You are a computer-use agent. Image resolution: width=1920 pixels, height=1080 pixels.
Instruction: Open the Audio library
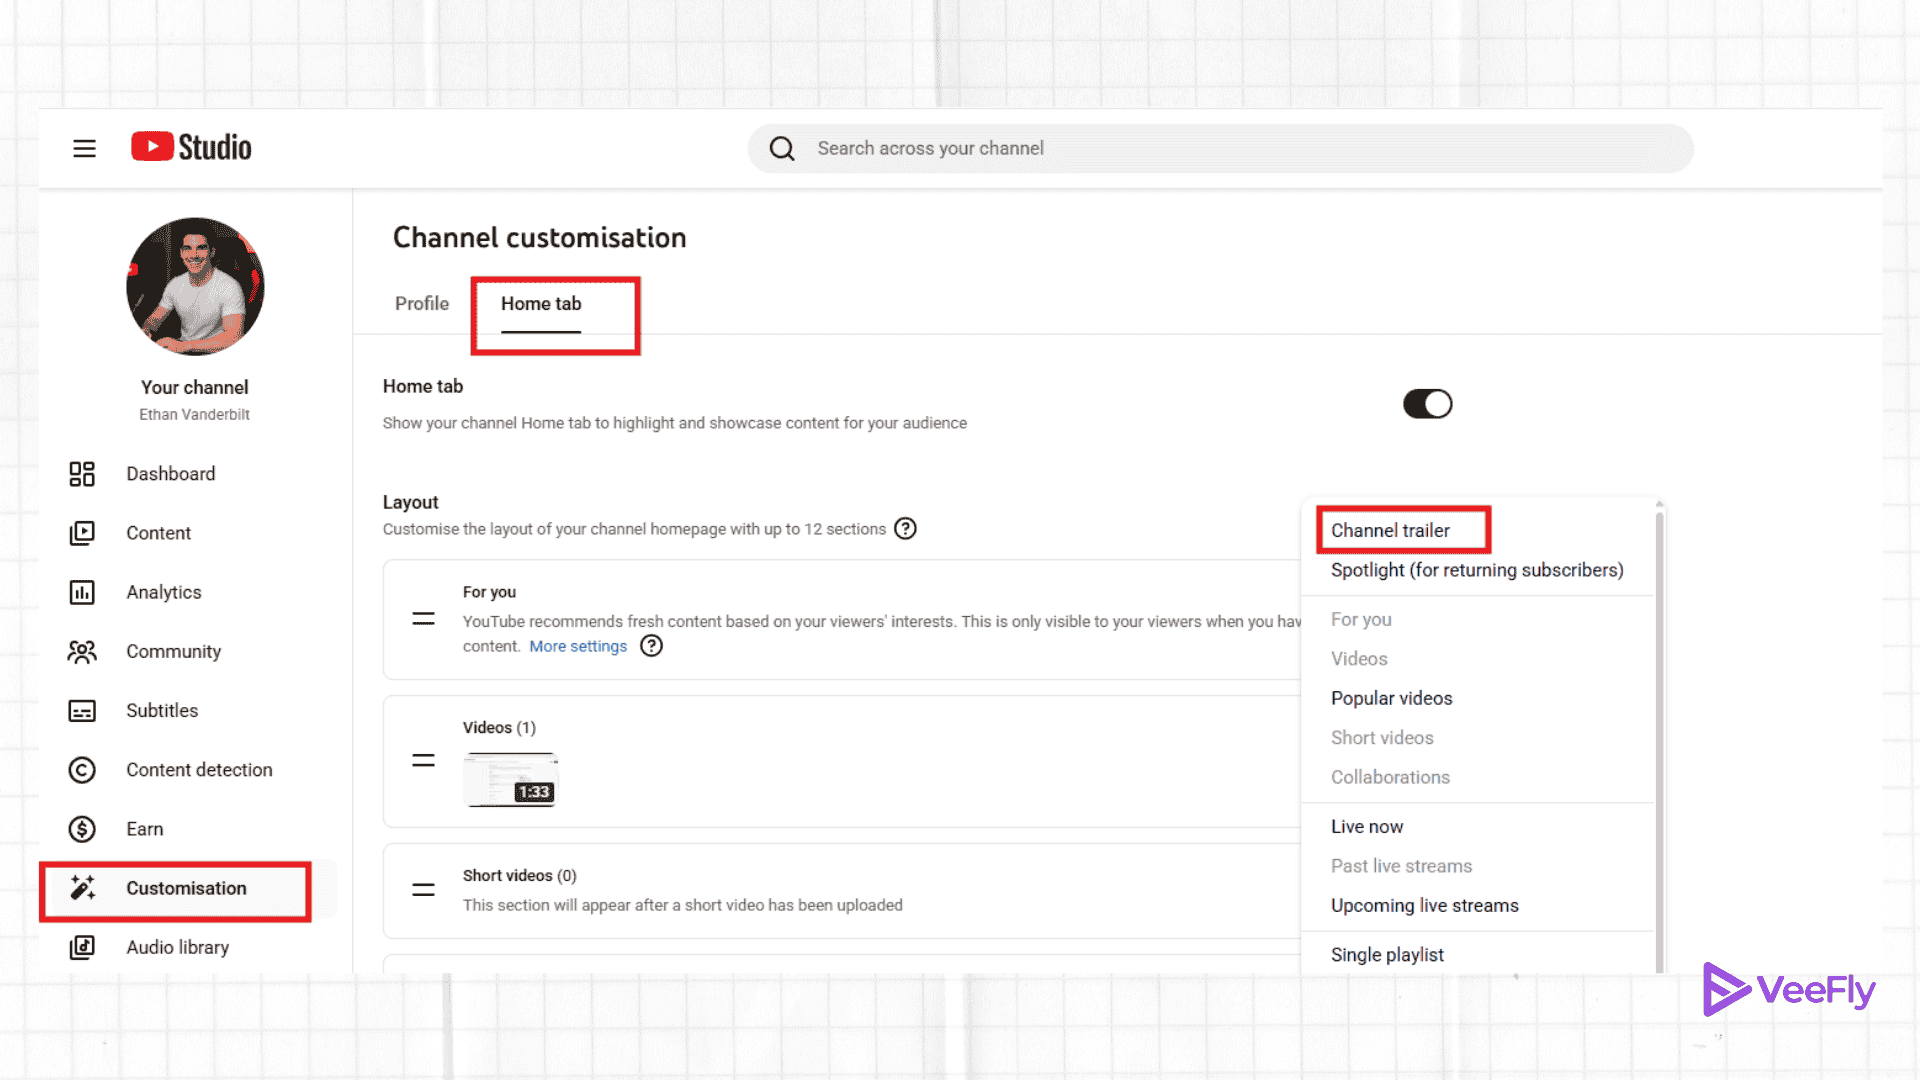pyautogui.click(x=177, y=947)
